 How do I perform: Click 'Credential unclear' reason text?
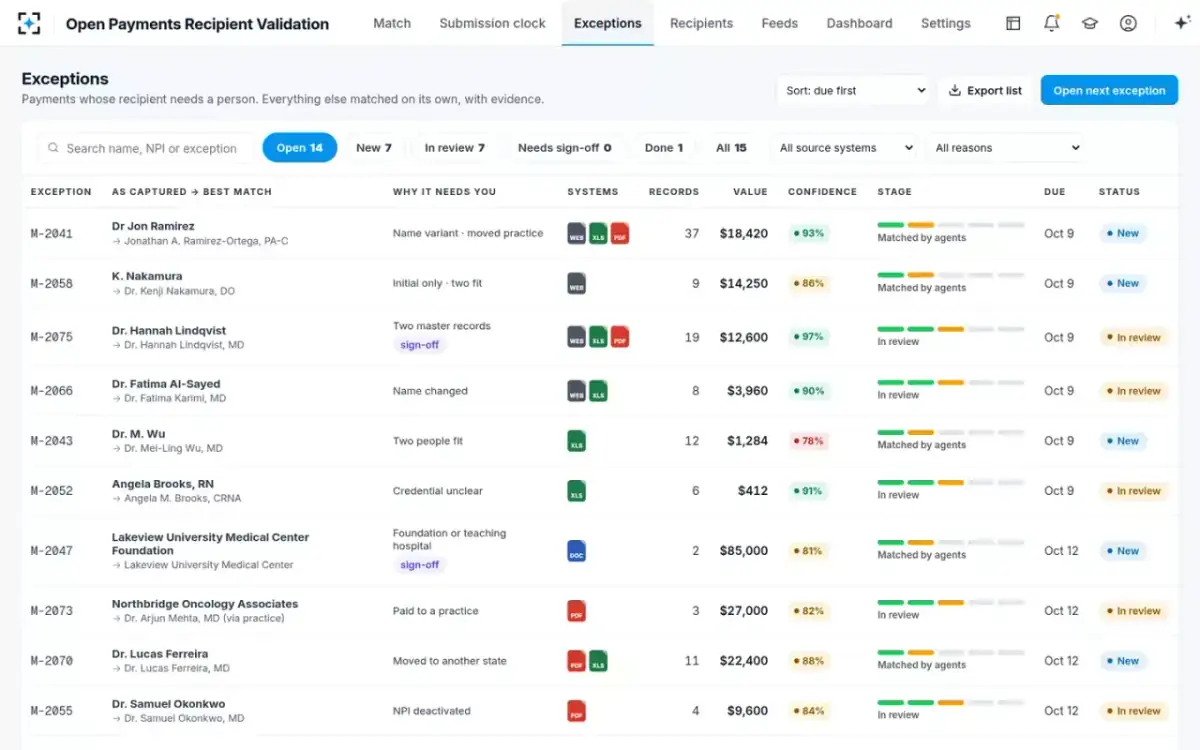tap(438, 491)
